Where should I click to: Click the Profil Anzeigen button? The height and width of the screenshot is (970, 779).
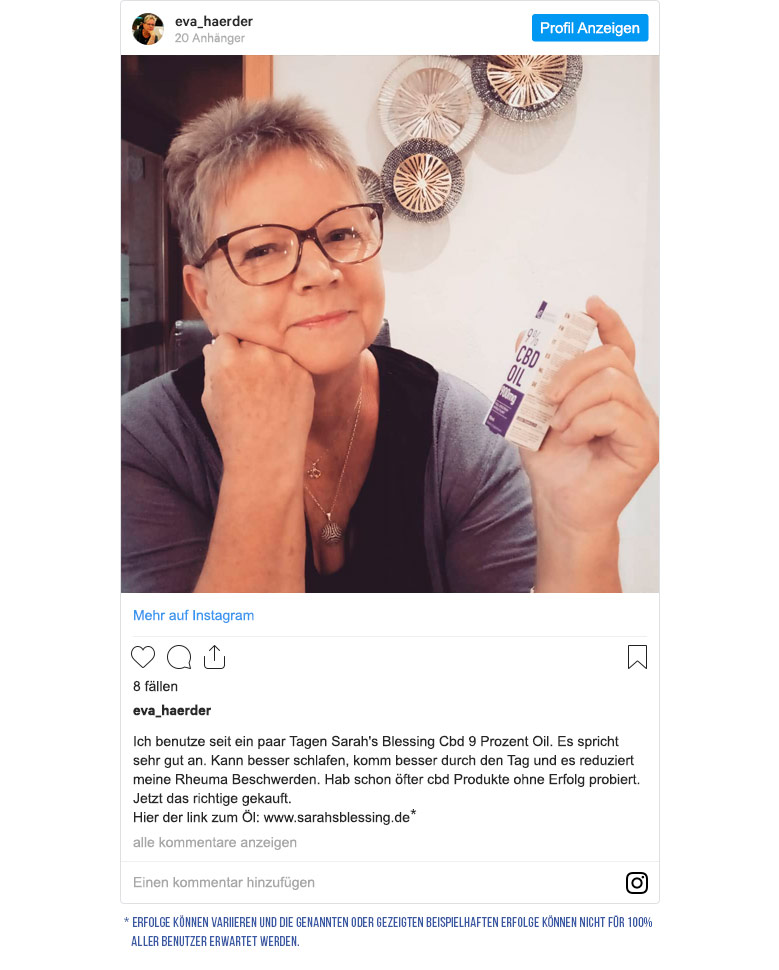(x=590, y=28)
